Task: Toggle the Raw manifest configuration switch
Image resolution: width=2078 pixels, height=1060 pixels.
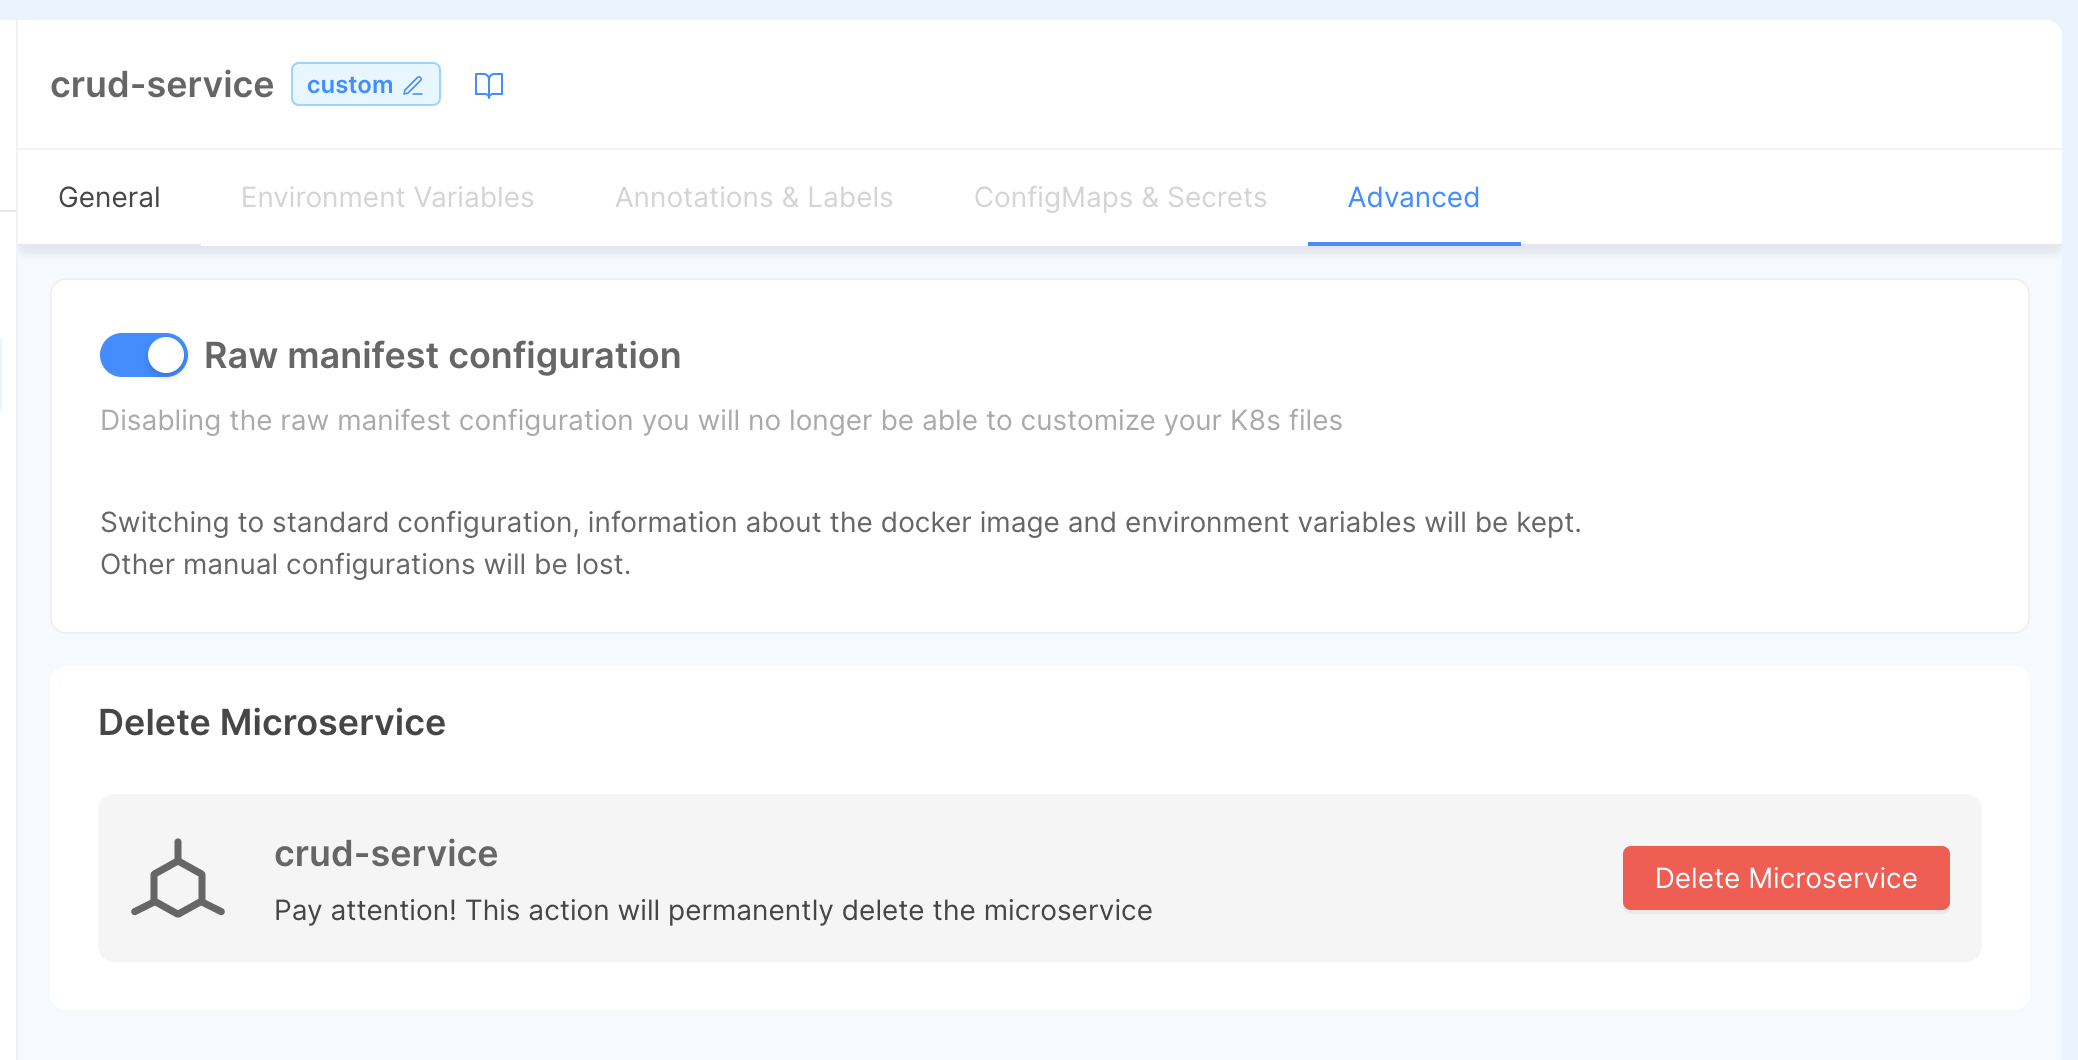Action: click(144, 355)
